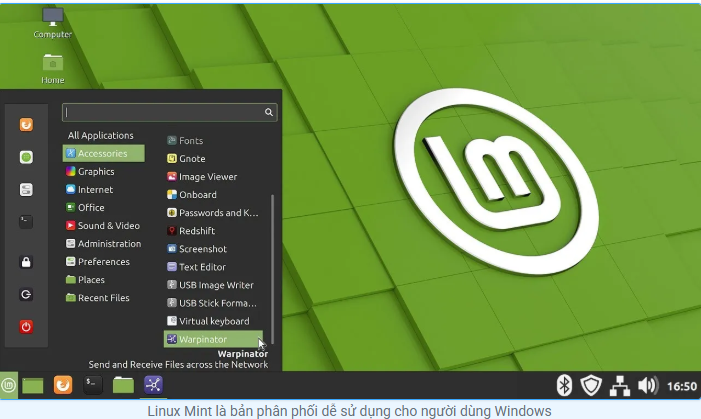Open the Files folder icon on the panel
701x419 pixels.
[x=123, y=385]
